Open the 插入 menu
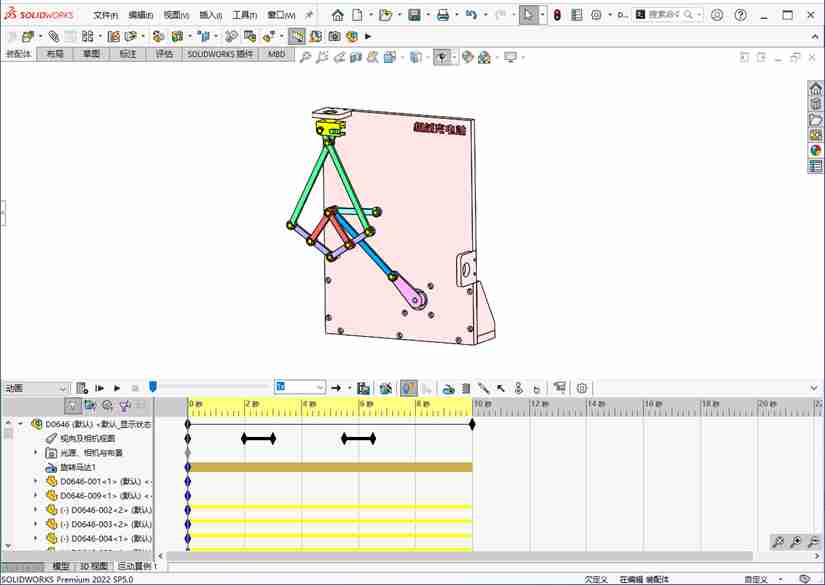The width and height of the screenshot is (825, 585). coord(210,15)
